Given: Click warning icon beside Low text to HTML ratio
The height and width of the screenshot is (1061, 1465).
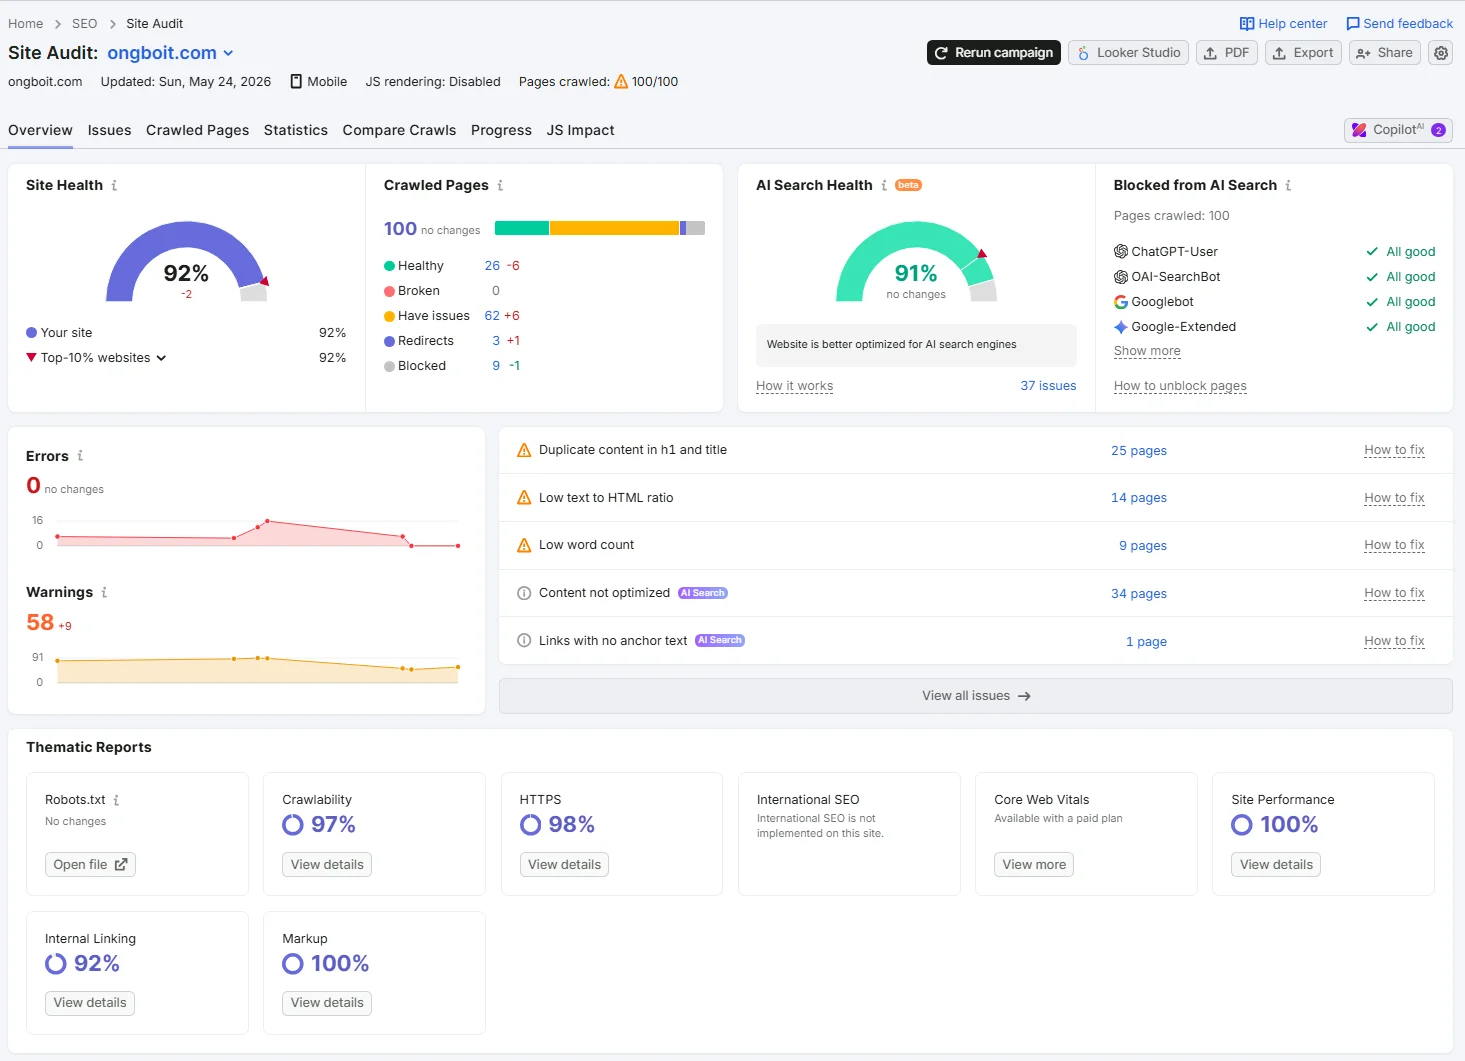Looking at the screenshot, I should (x=524, y=498).
